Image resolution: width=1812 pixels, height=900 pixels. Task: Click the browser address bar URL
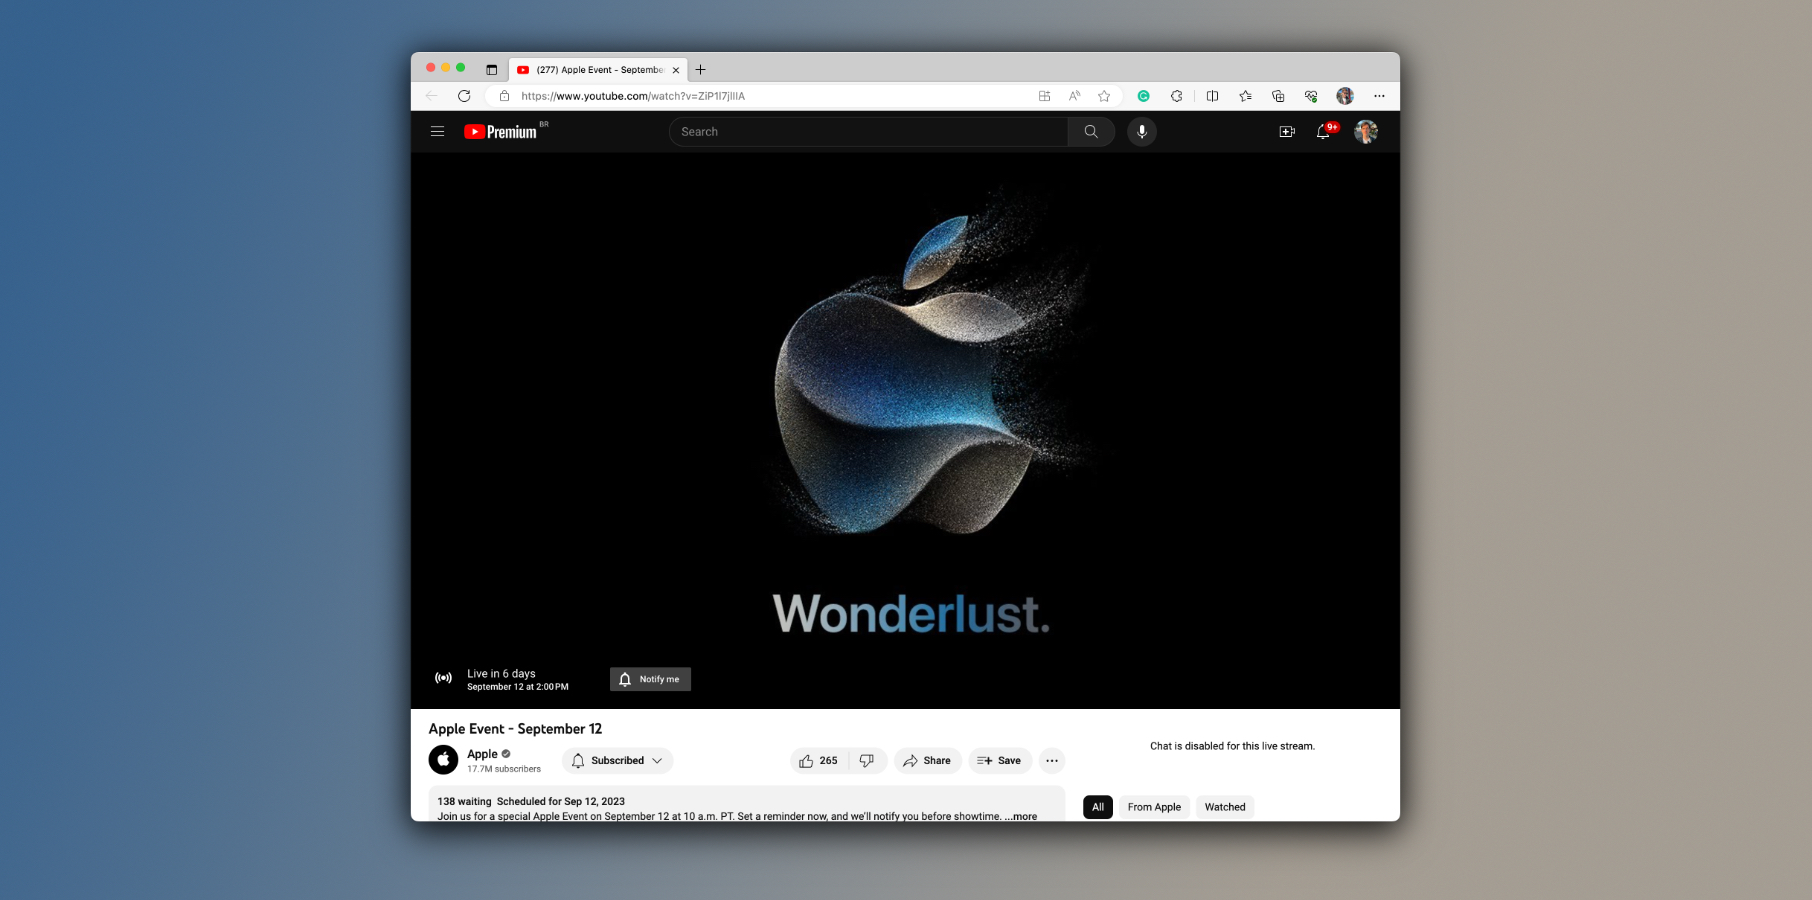[x=633, y=96]
